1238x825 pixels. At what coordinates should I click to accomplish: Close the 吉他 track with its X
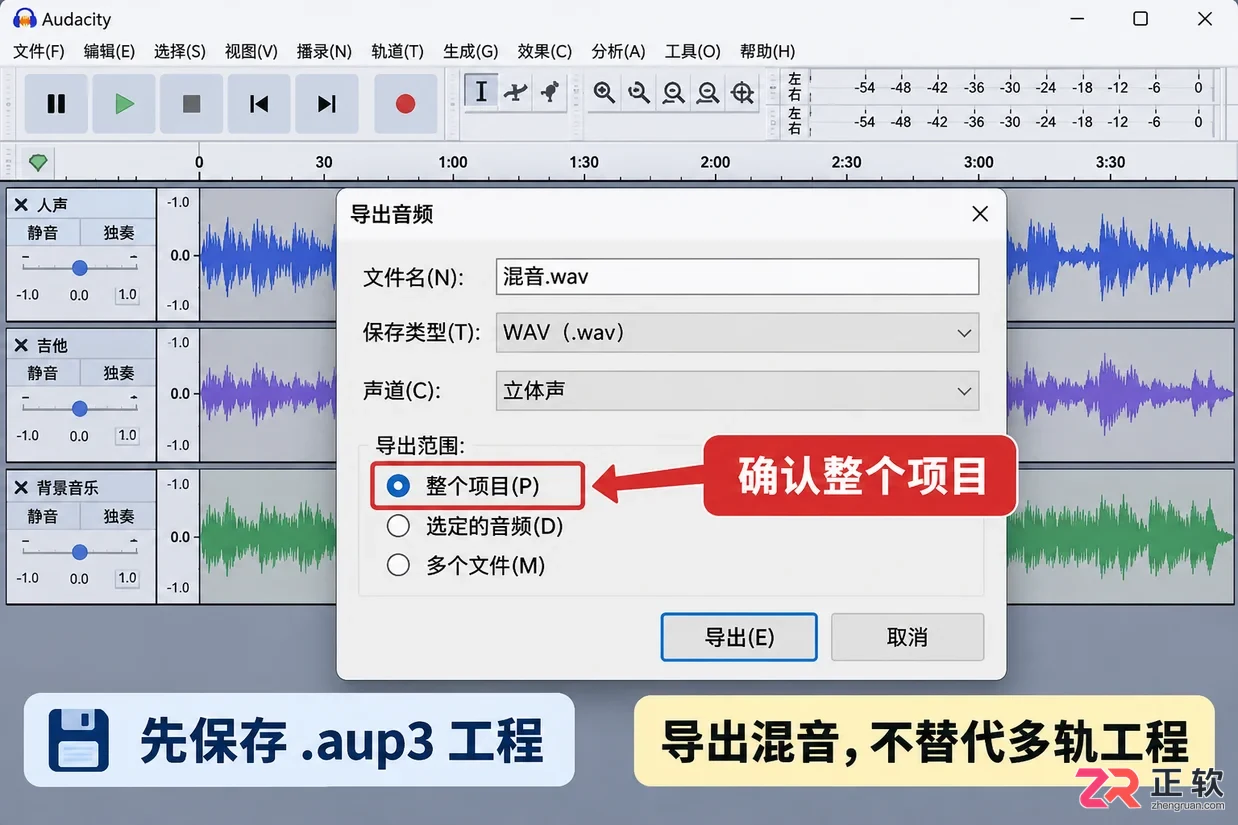tap(21, 346)
